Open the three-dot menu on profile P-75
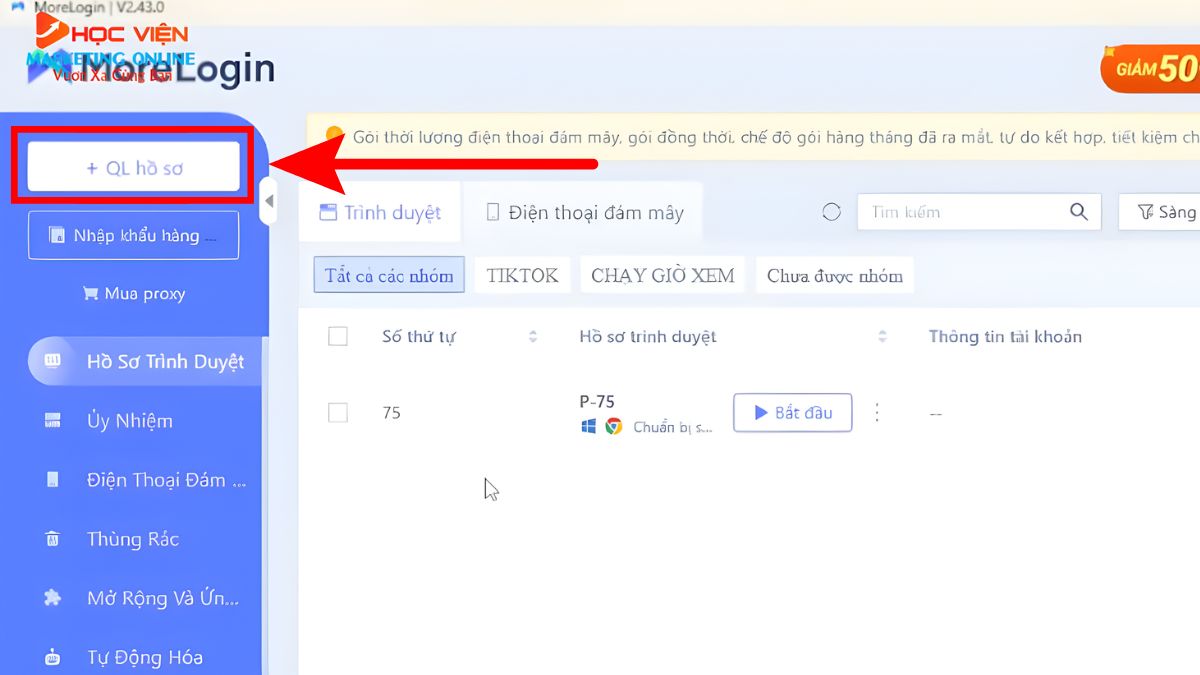Screen dimensions: 1200x675 (877, 413)
